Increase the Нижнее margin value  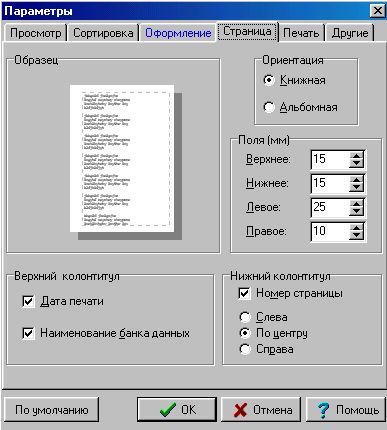tap(356, 179)
